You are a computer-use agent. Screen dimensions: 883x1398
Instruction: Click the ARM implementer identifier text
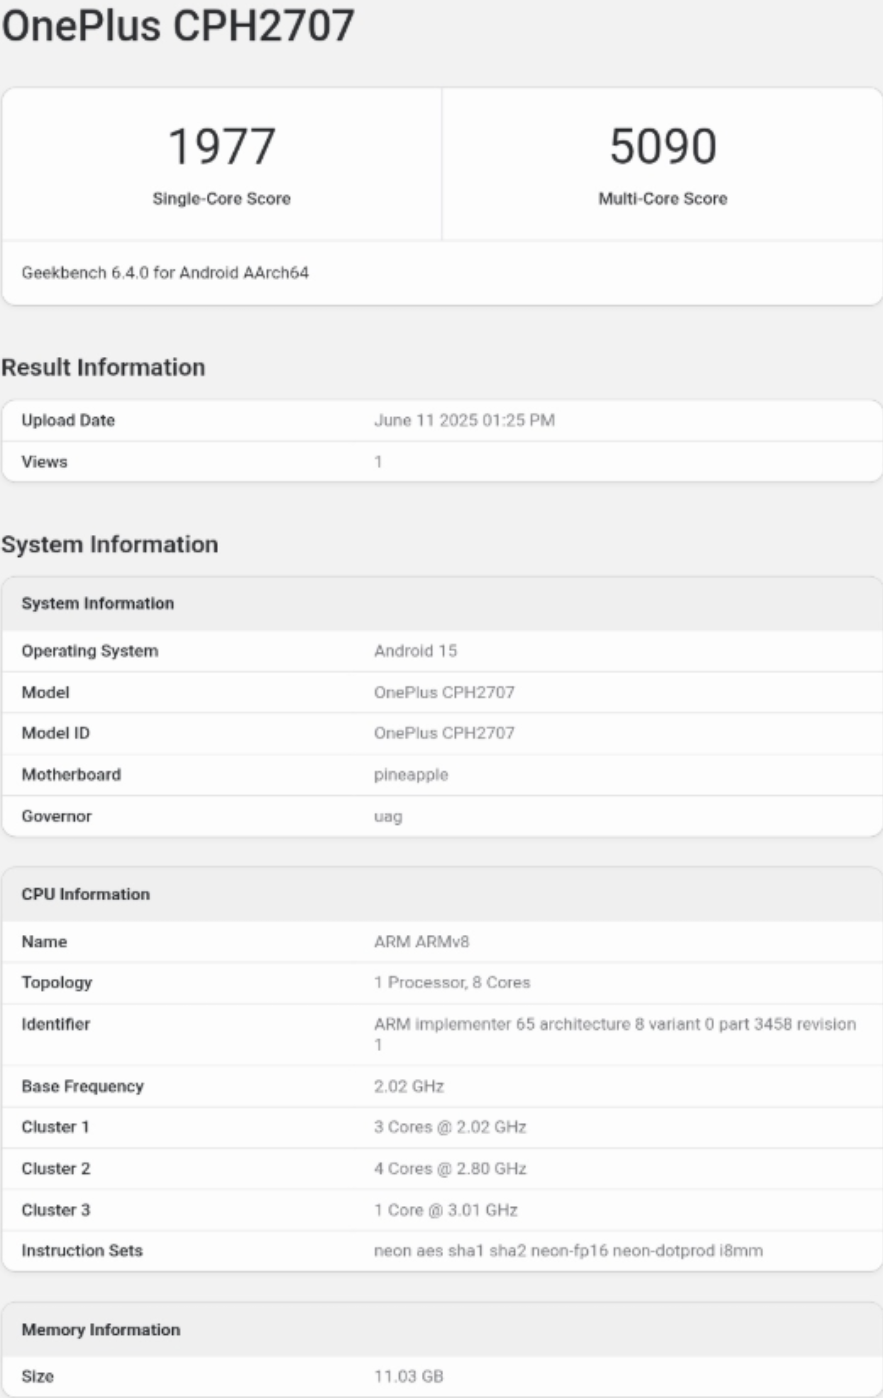point(615,1034)
